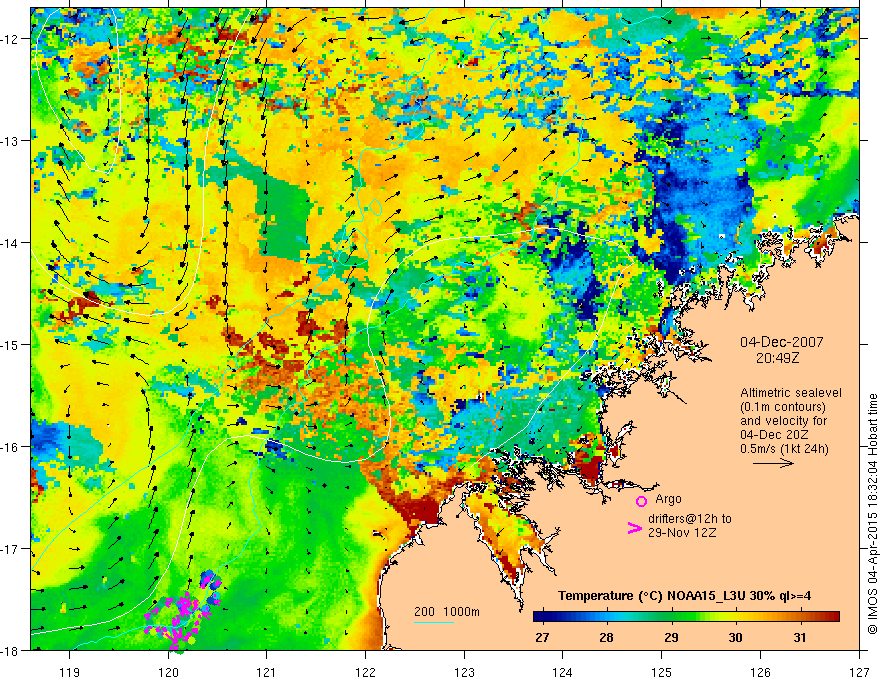Click the magenta drifters arrowhead legend symbol

[x=634, y=528]
